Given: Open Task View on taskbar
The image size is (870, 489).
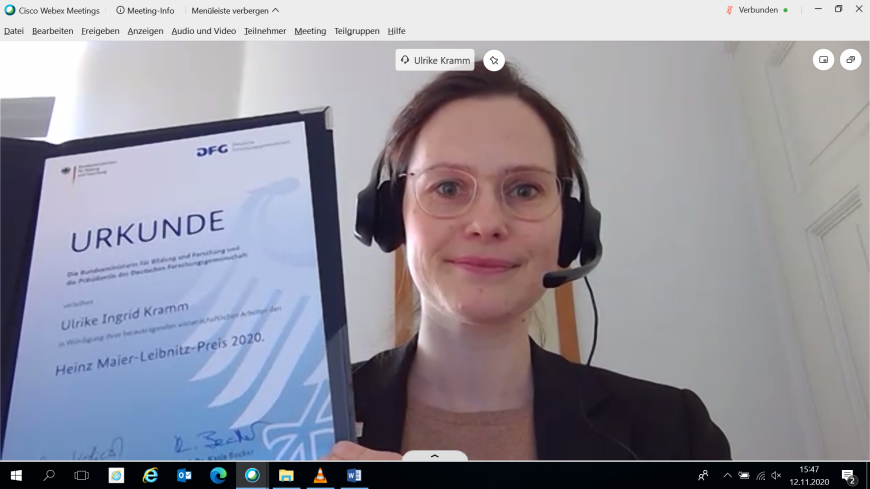Looking at the screenshot, I should (82, 476).
